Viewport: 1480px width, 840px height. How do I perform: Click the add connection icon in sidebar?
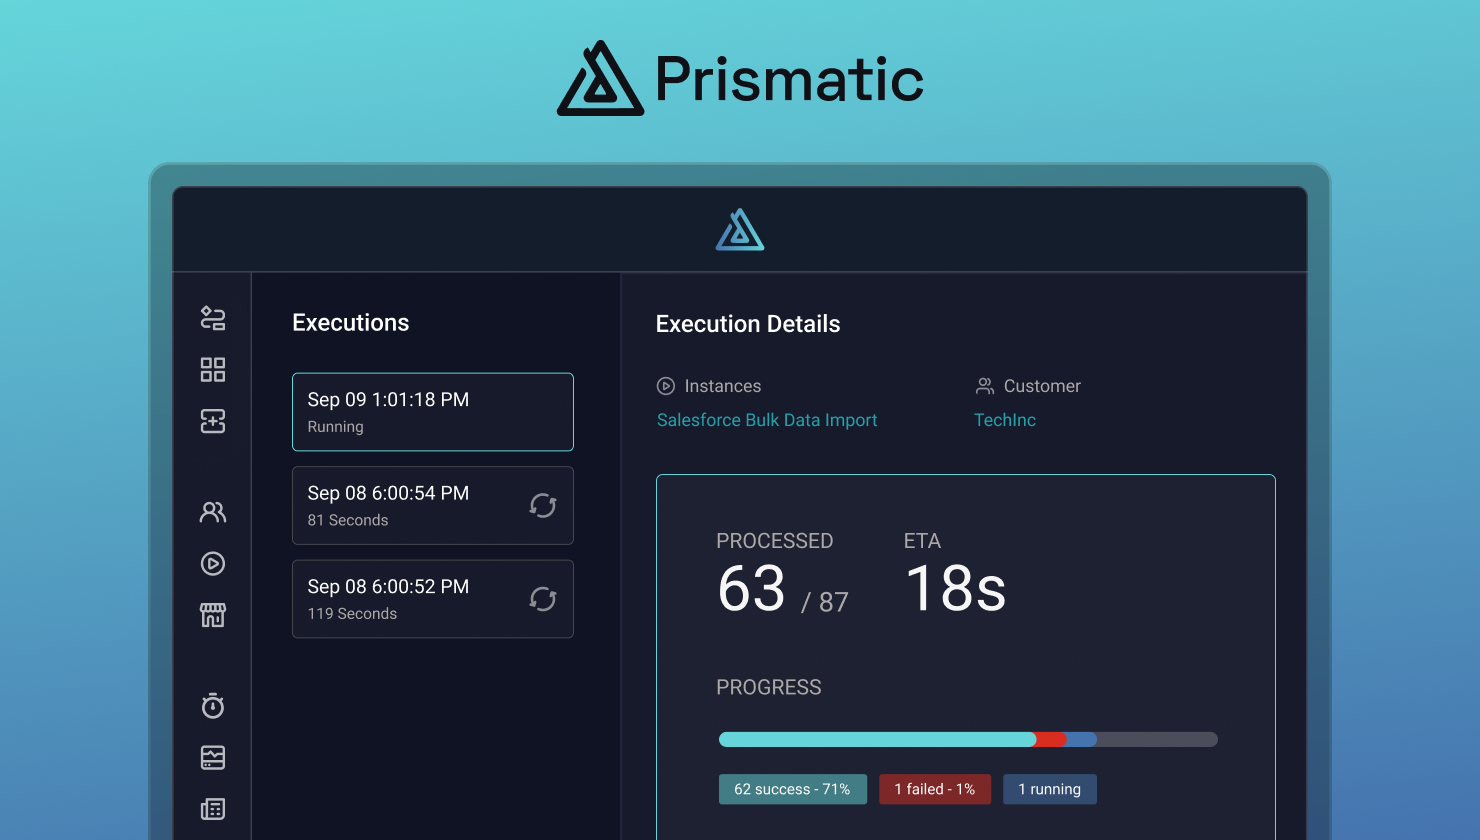click(x=213, y=421)
